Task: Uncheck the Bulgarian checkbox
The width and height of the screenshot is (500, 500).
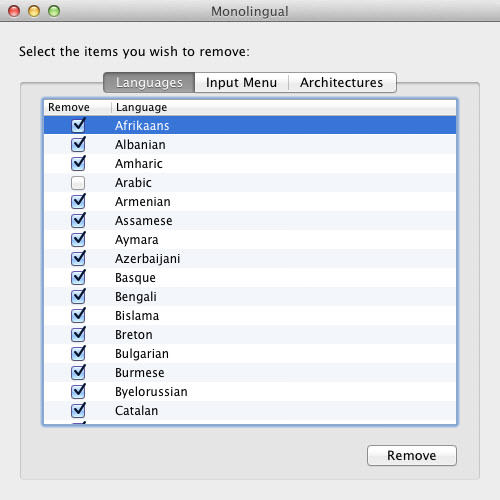Action: tap(78, 354)
